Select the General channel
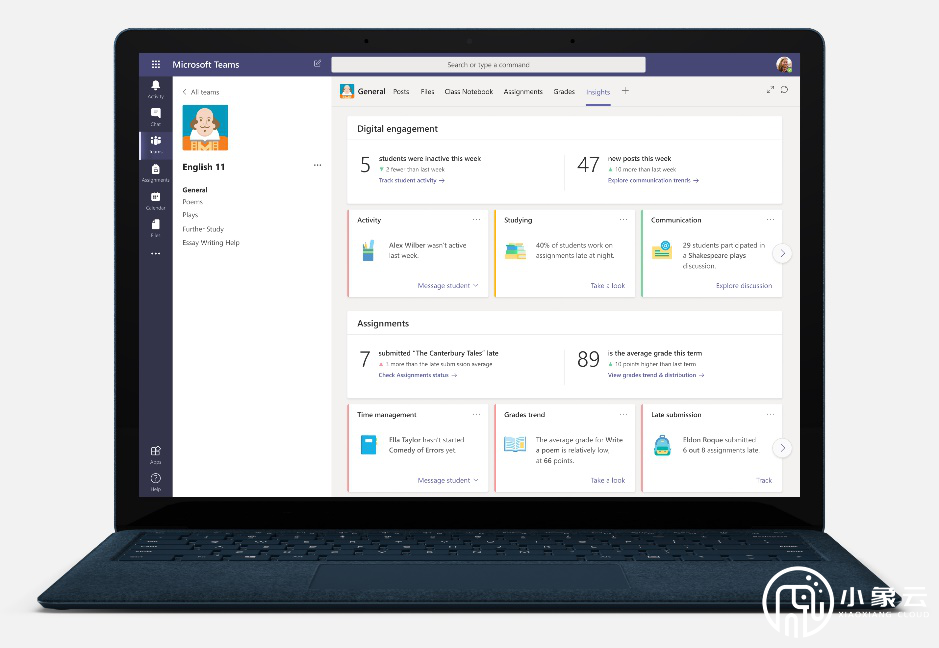The height and width of the screenshot is (648, 939). pos(195,190)
